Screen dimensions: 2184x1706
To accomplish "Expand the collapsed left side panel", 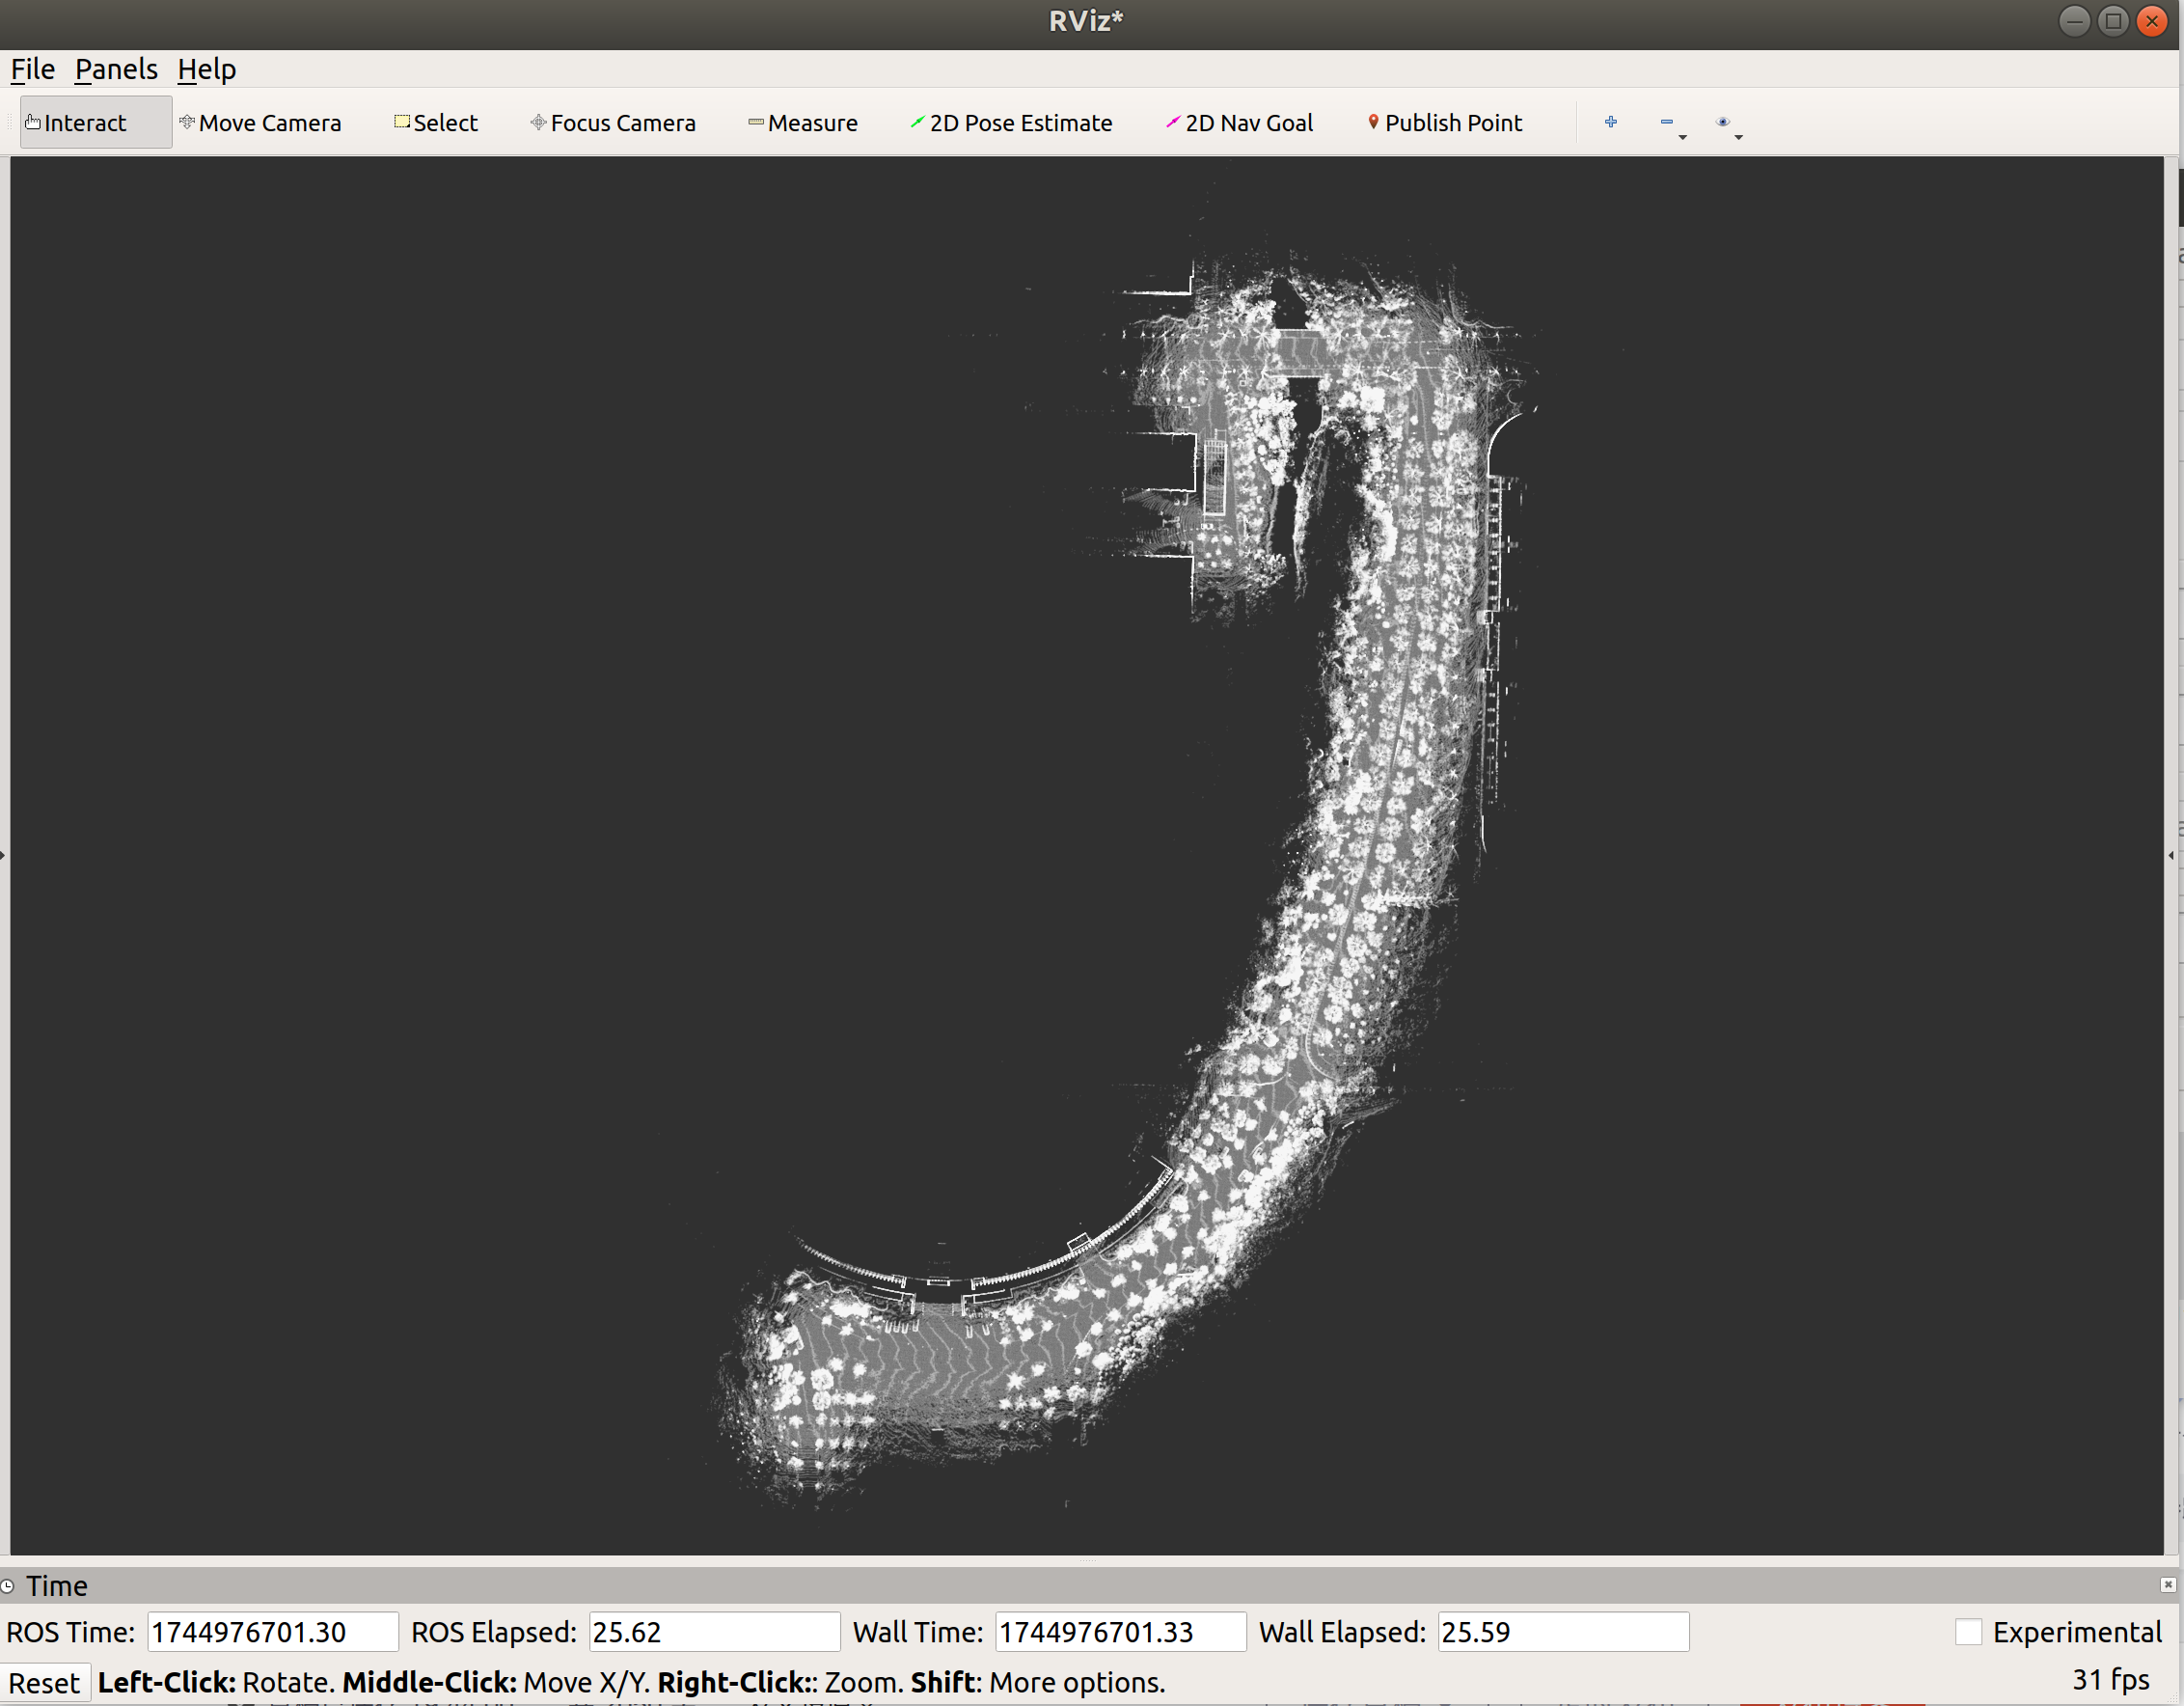I will (x=3, y=855).
